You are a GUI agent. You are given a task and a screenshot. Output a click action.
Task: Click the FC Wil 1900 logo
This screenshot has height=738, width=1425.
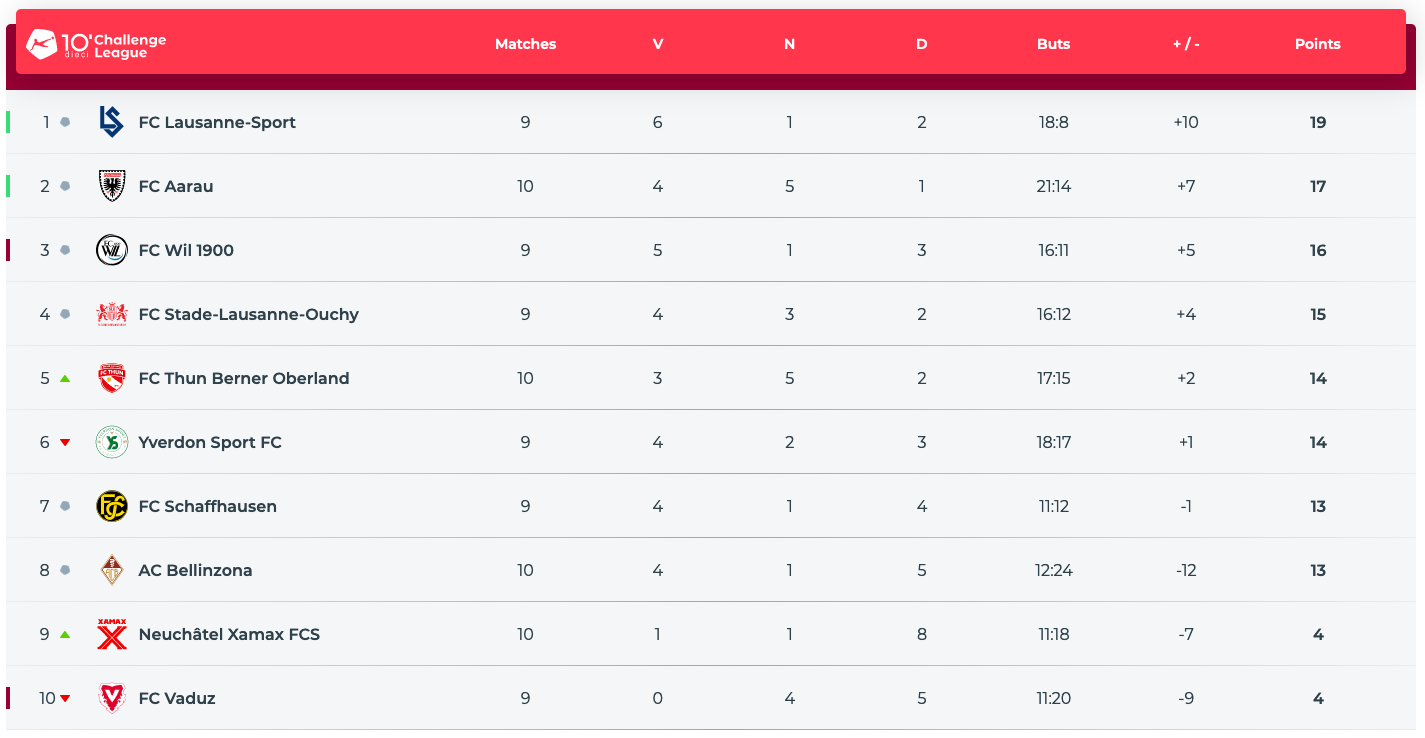pyautogui.click(x=112, y=250)
